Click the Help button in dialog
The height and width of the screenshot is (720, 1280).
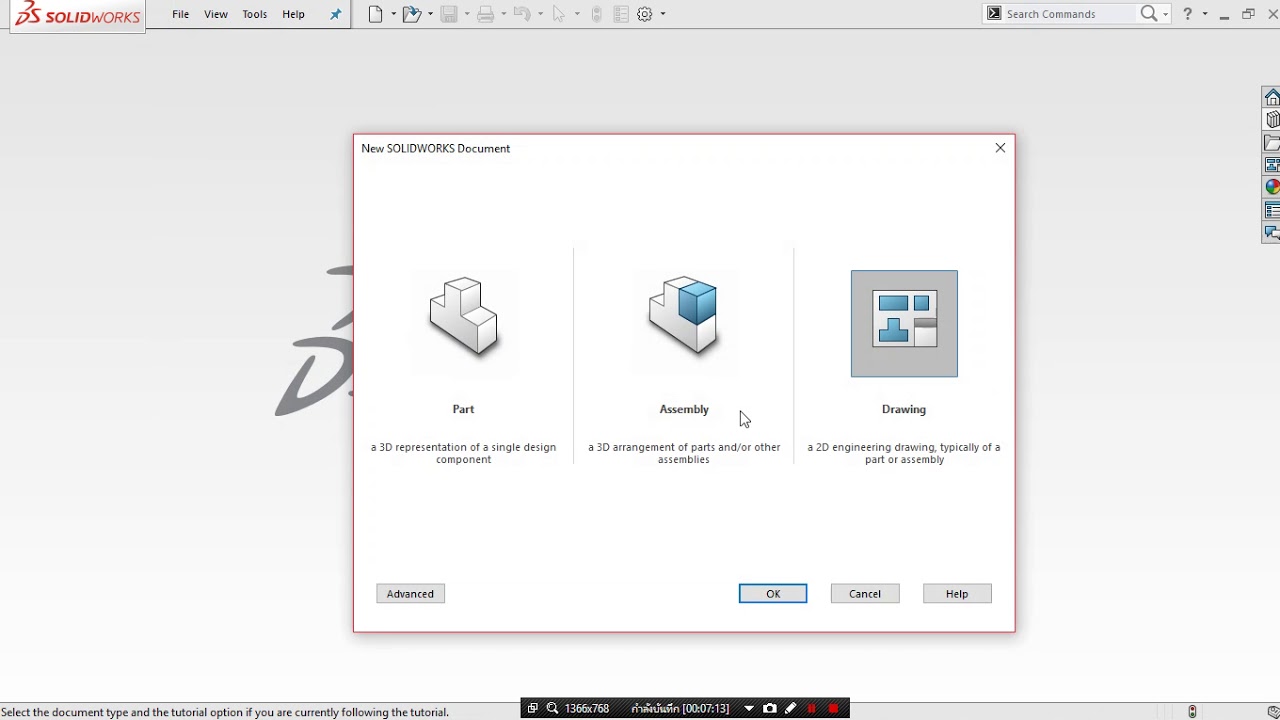[957, 594]
